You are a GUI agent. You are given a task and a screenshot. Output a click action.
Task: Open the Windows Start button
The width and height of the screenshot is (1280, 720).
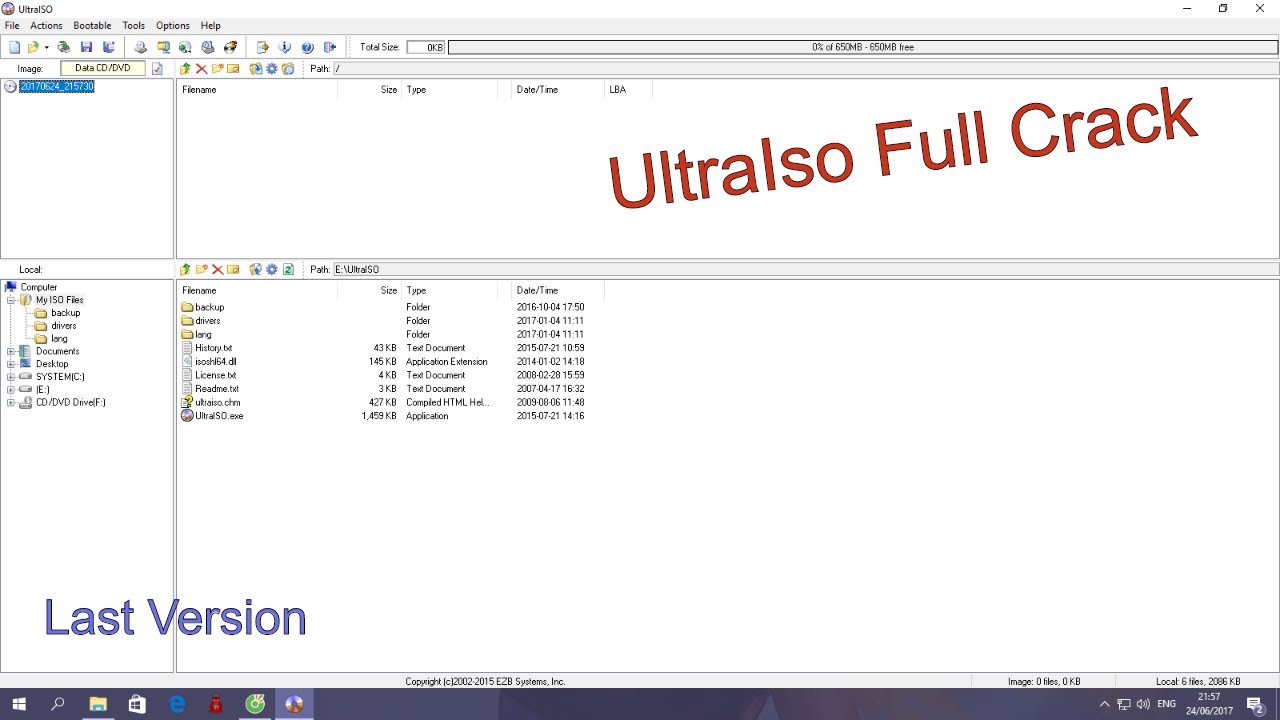[19, 704]
